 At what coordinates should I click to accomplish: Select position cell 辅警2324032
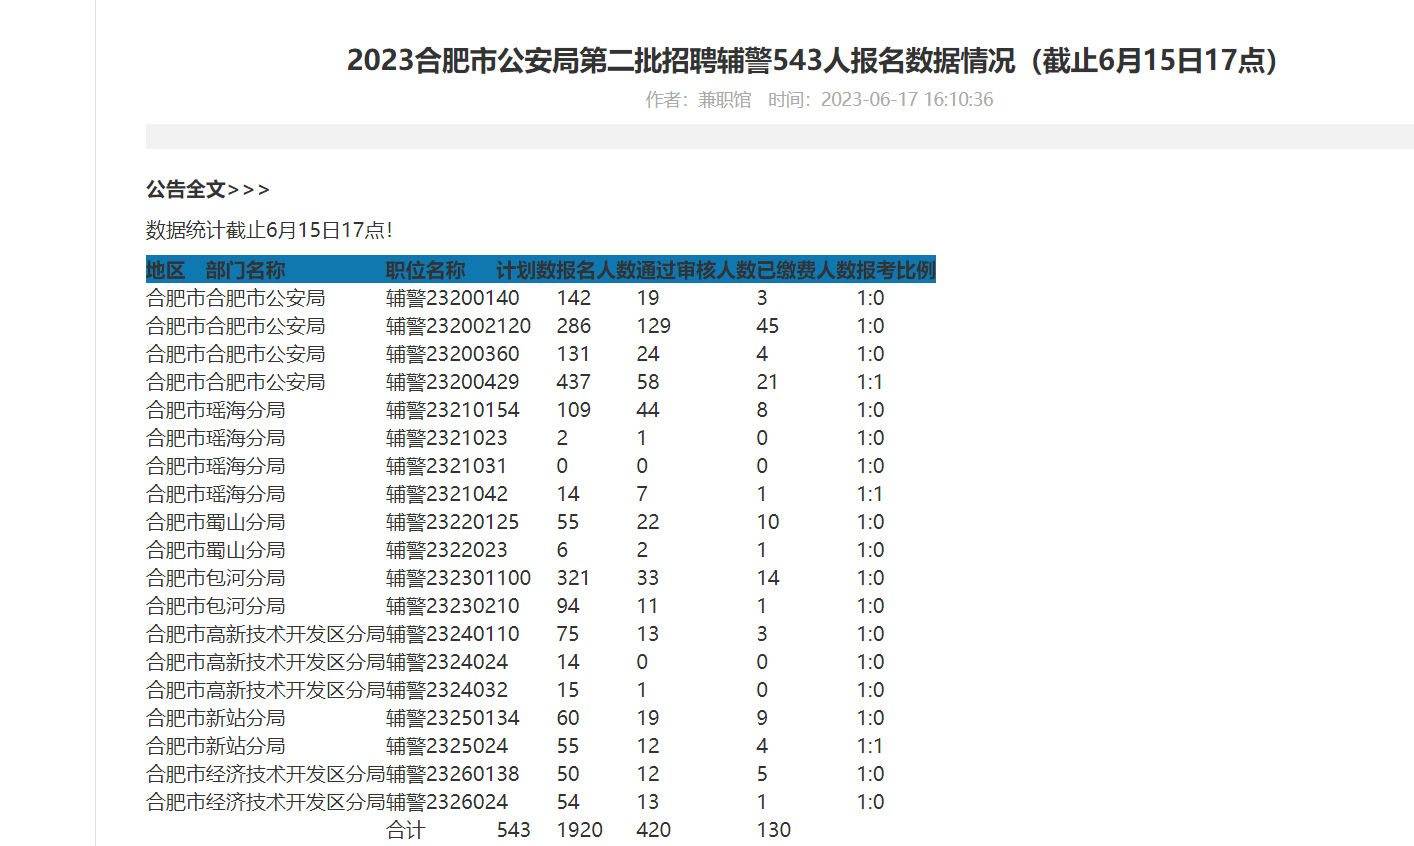tap(447, 690)
